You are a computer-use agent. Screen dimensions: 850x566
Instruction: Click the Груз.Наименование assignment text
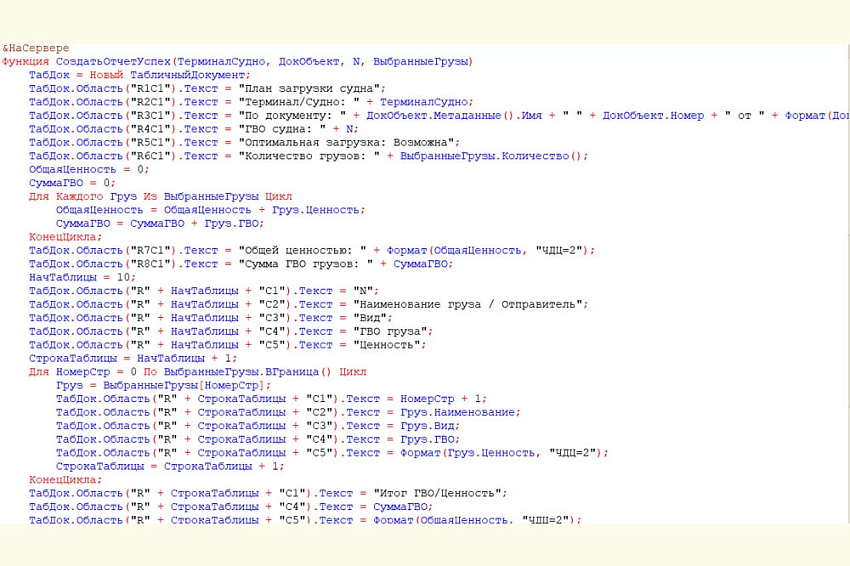(460, 412)
